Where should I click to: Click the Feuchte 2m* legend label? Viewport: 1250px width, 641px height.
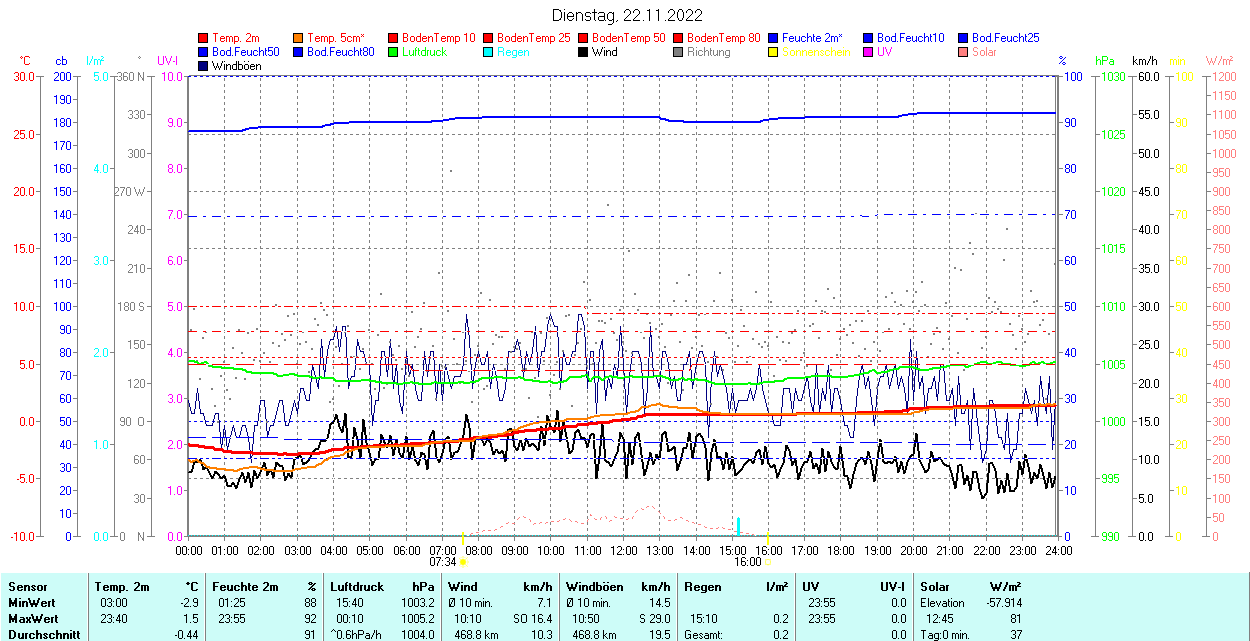click(x=814, y=38)
